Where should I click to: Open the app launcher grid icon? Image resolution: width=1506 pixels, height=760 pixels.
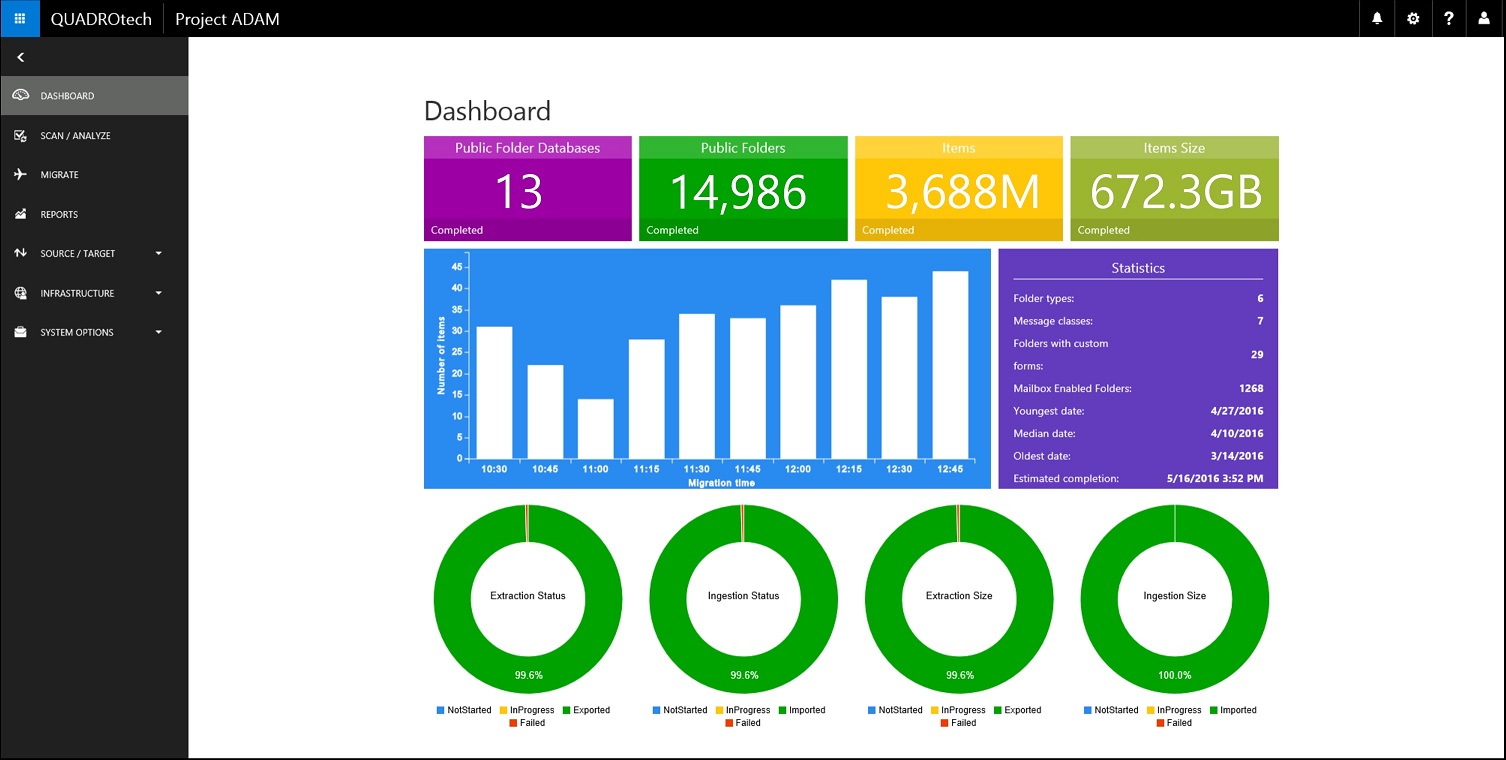20,18
